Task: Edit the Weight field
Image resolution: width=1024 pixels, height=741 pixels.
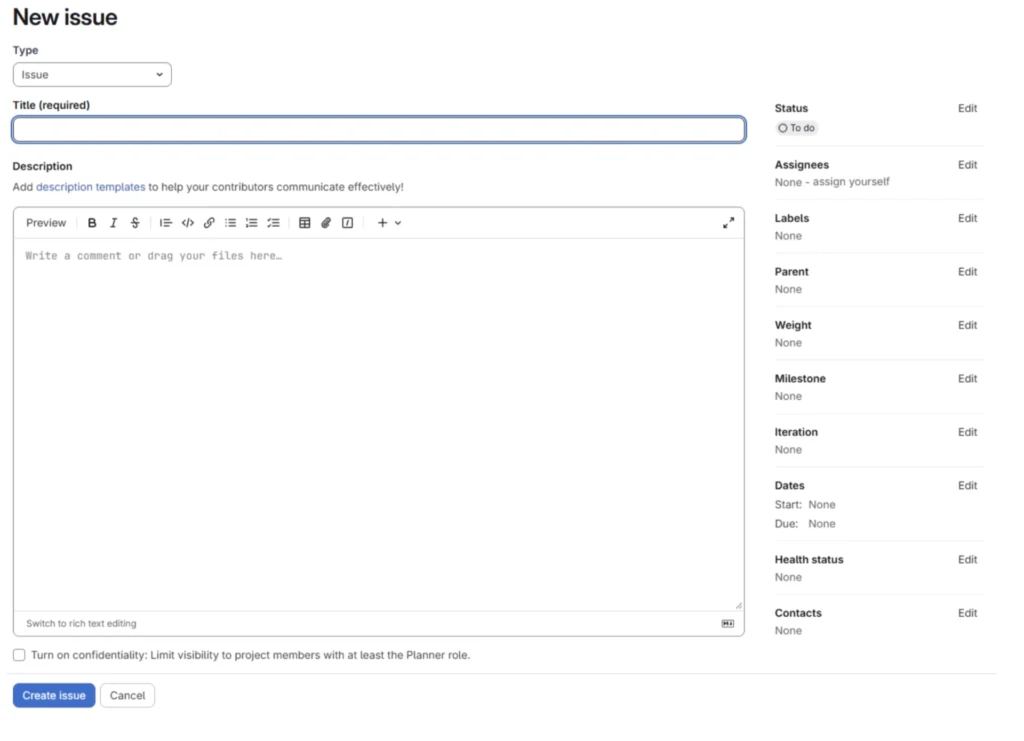Action: point(967,326)
